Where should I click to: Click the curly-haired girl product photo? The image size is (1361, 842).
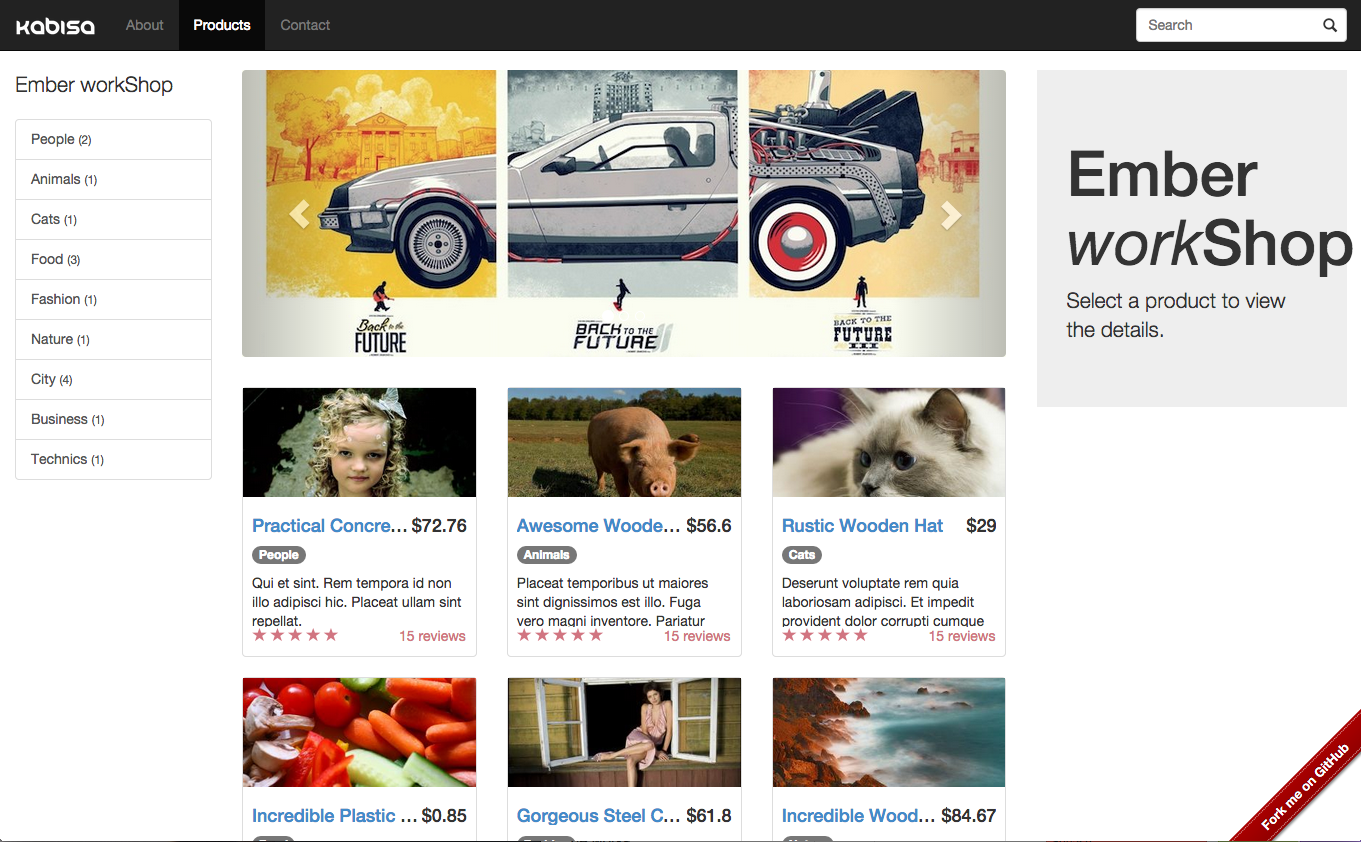[359, 442]
